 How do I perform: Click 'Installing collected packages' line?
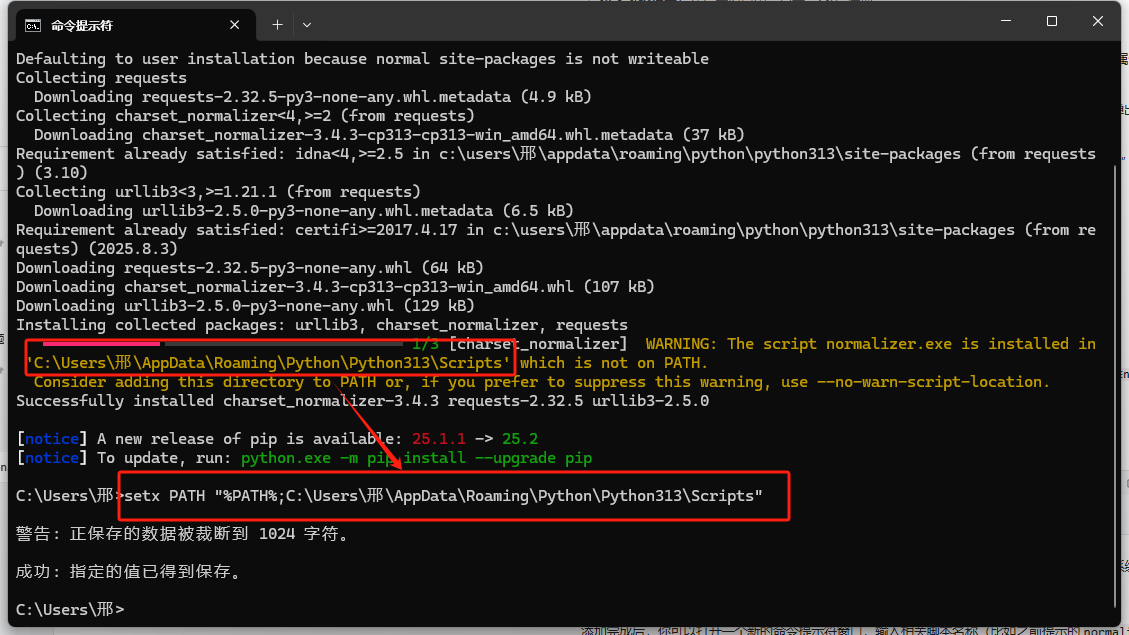tap(322, 325)
